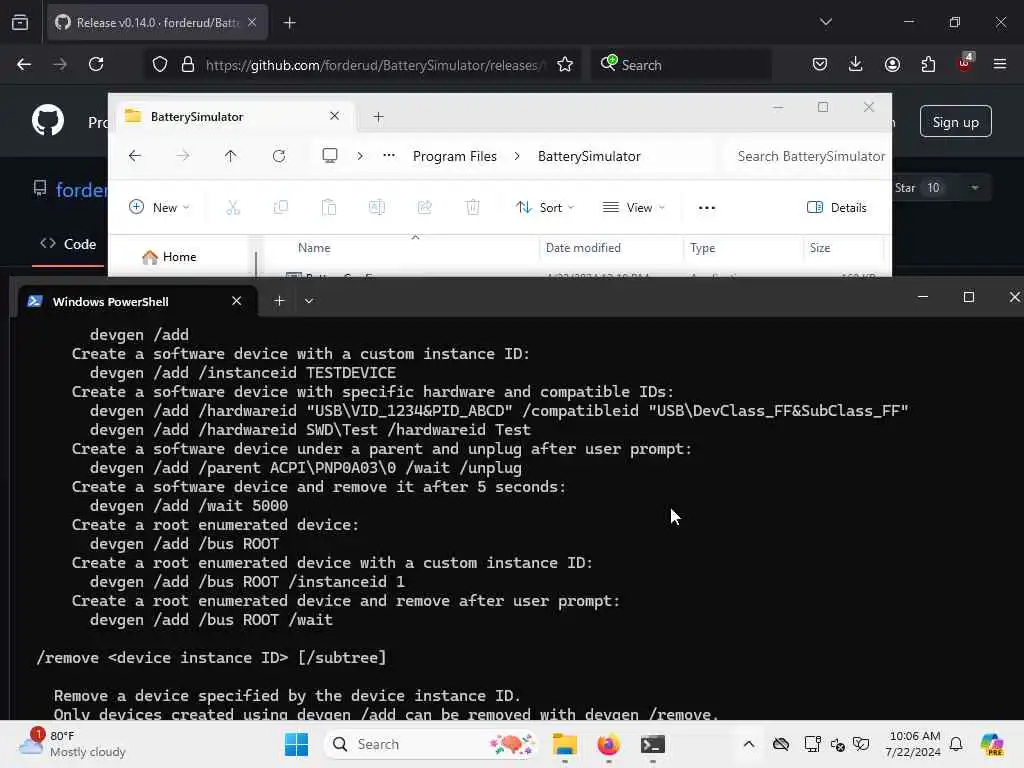1024x768 pixels.
Task: Open the Sort dropdown in Explorer
Action: pyautogui.click(x=545, y=208)
